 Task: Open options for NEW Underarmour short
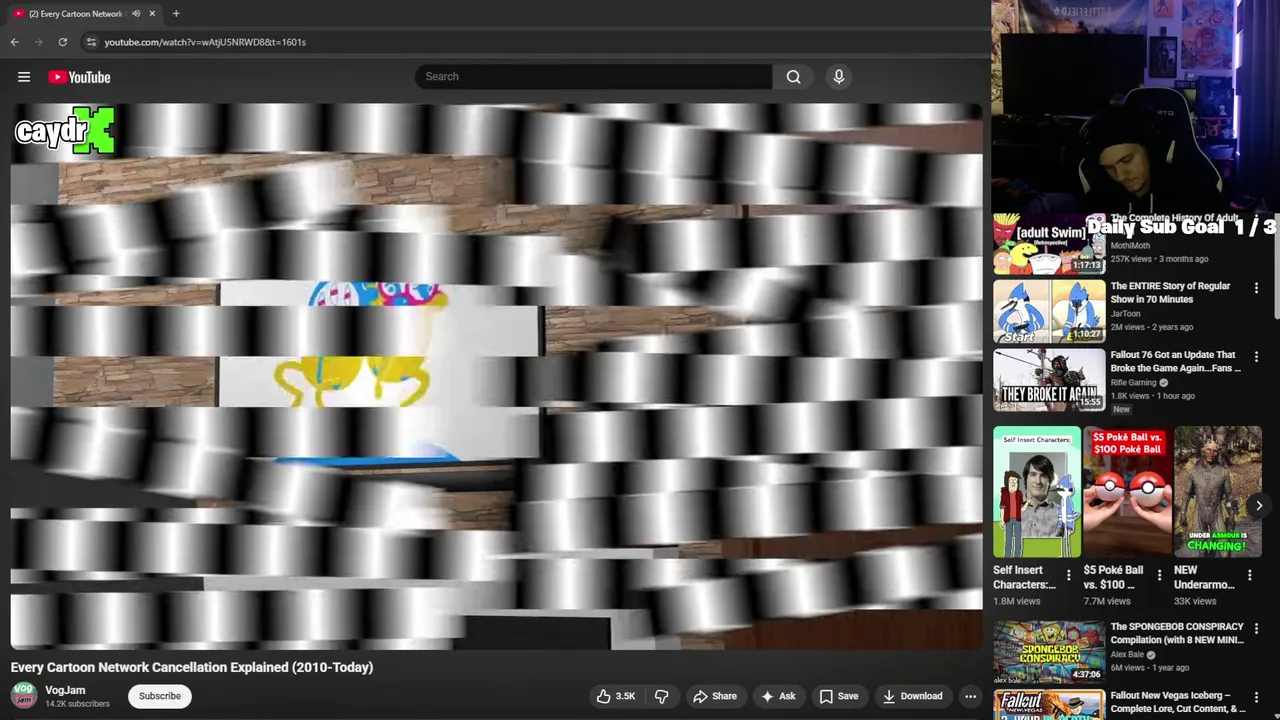(x=1249, y=575)
